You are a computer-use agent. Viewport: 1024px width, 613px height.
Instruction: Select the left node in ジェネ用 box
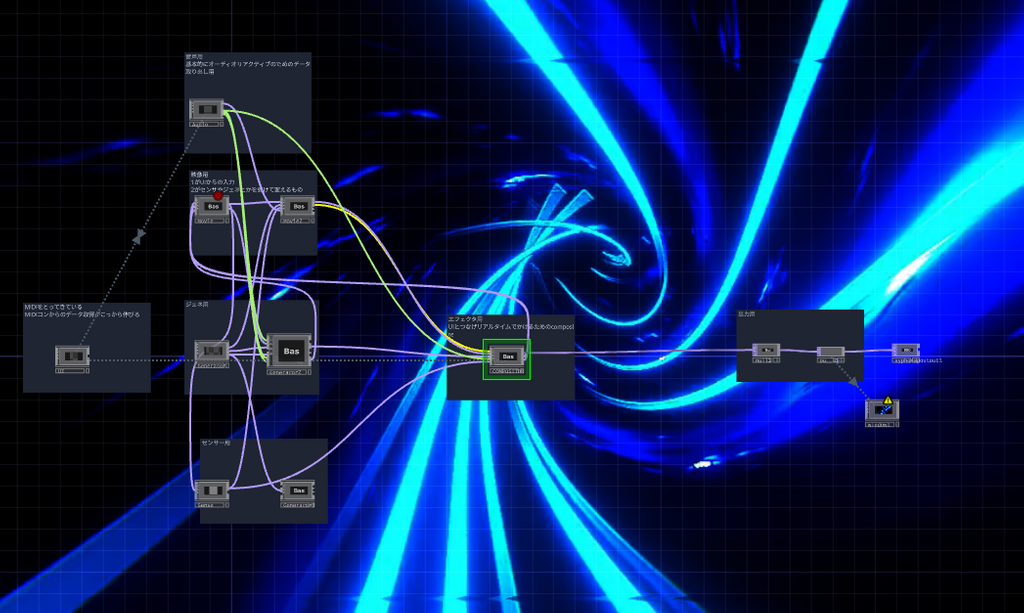(212, 350)
